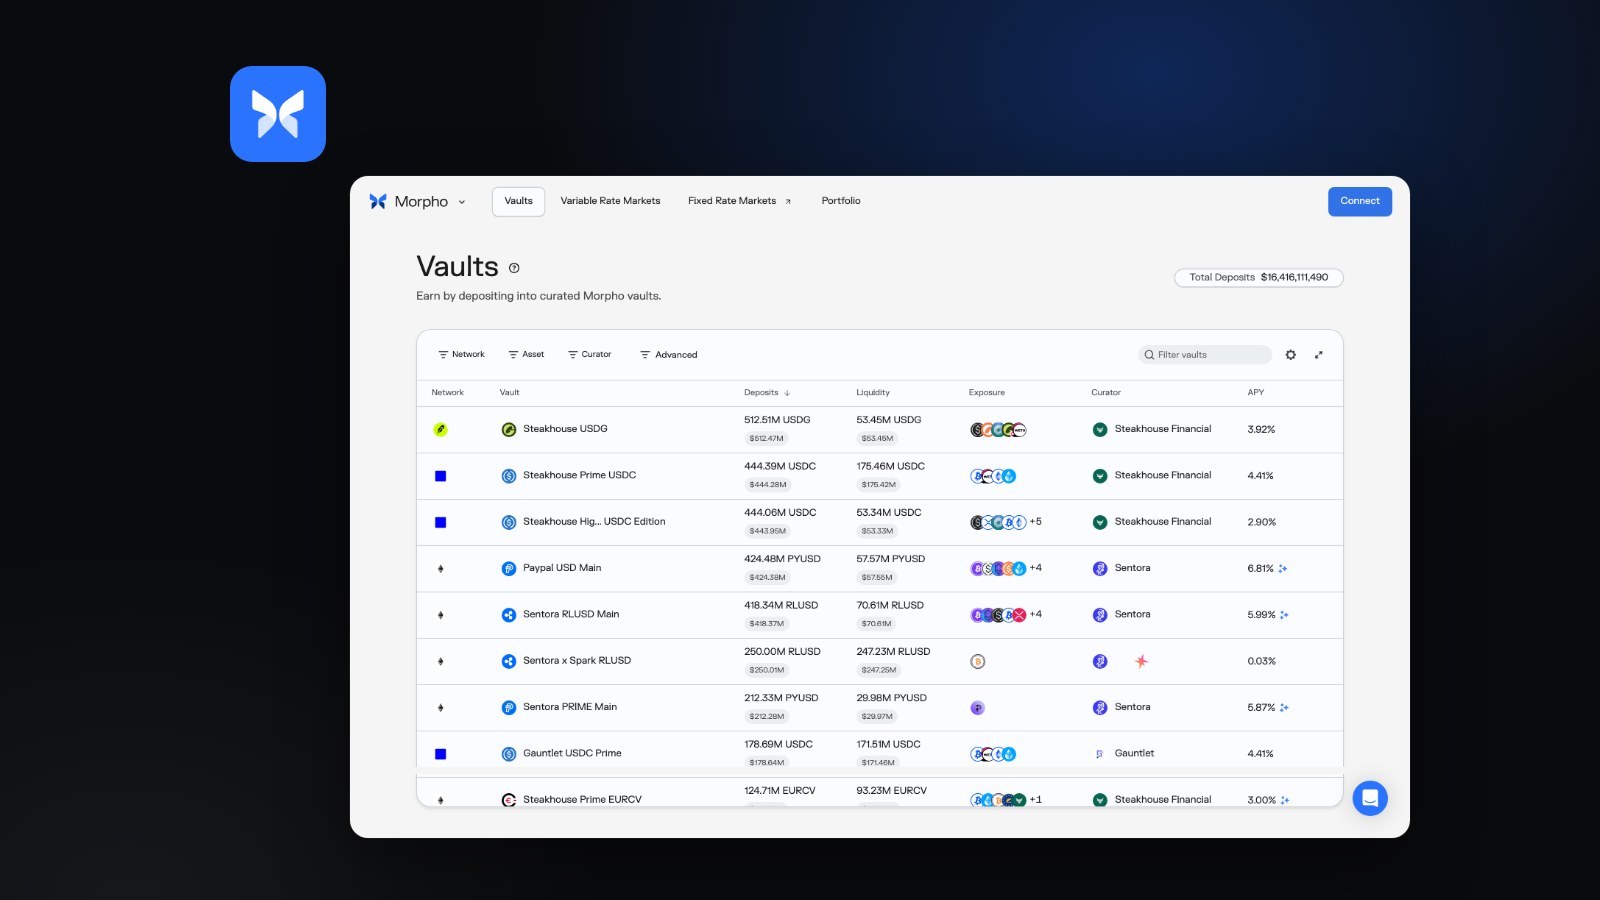
Task: Click Base network icon in Gauntlet USDC Prime row
Action: pyautogui.click(x=440, y=754)
